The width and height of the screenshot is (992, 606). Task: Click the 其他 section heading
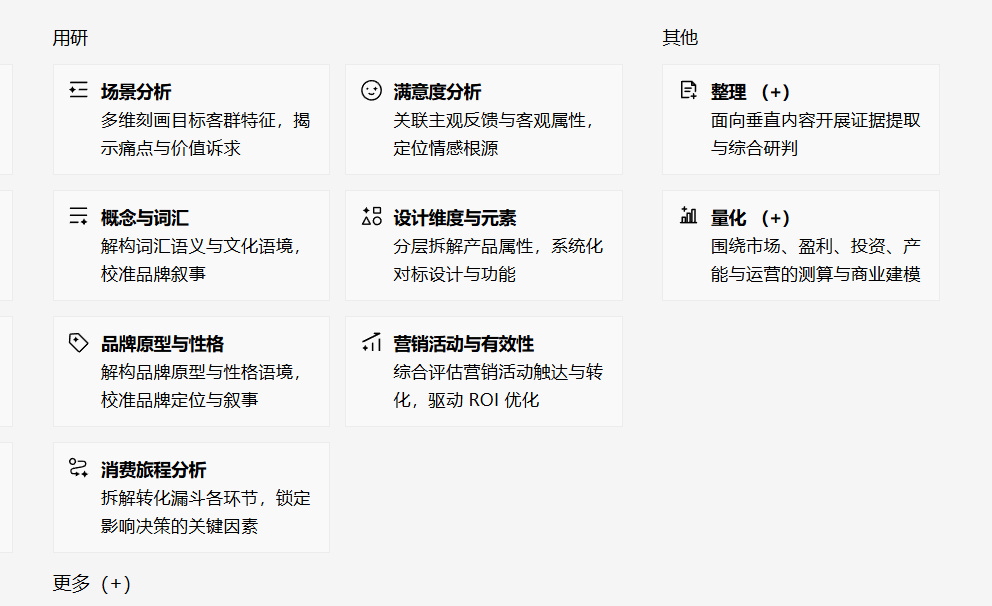tap(680, 38)
